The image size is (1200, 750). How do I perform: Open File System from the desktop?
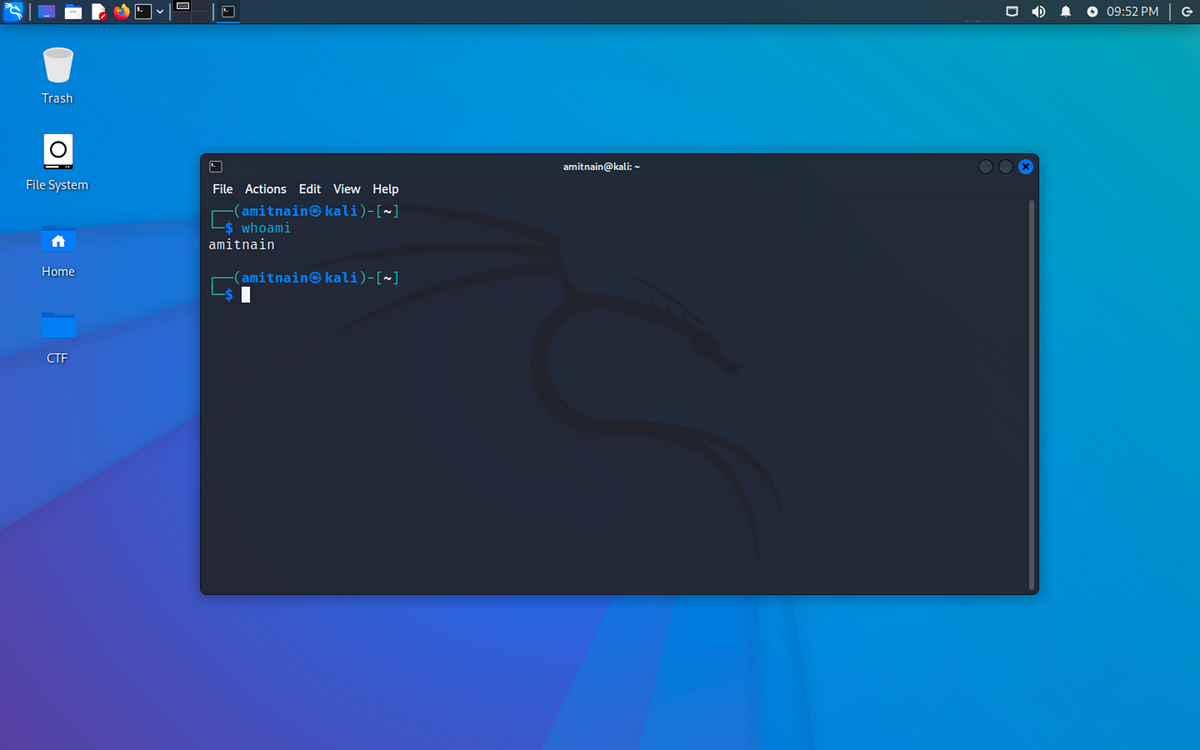click(57, 149)
